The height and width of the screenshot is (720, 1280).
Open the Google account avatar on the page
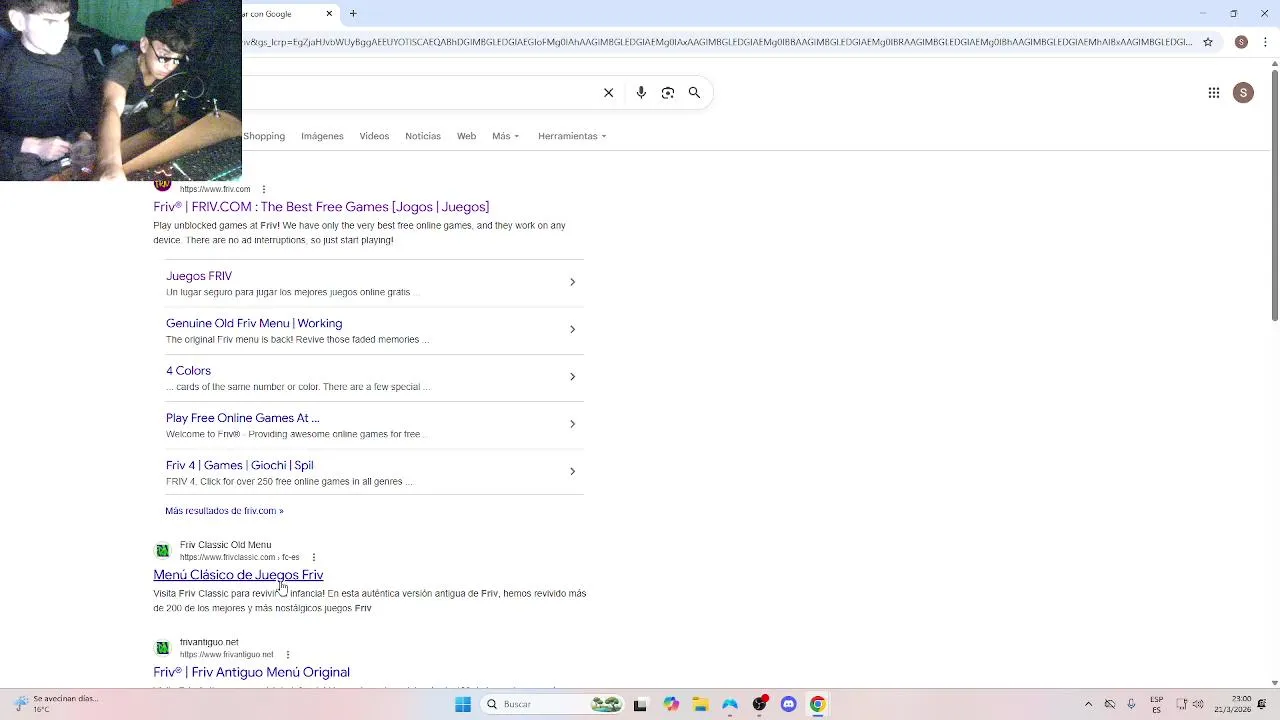[x=1243, y=93]
